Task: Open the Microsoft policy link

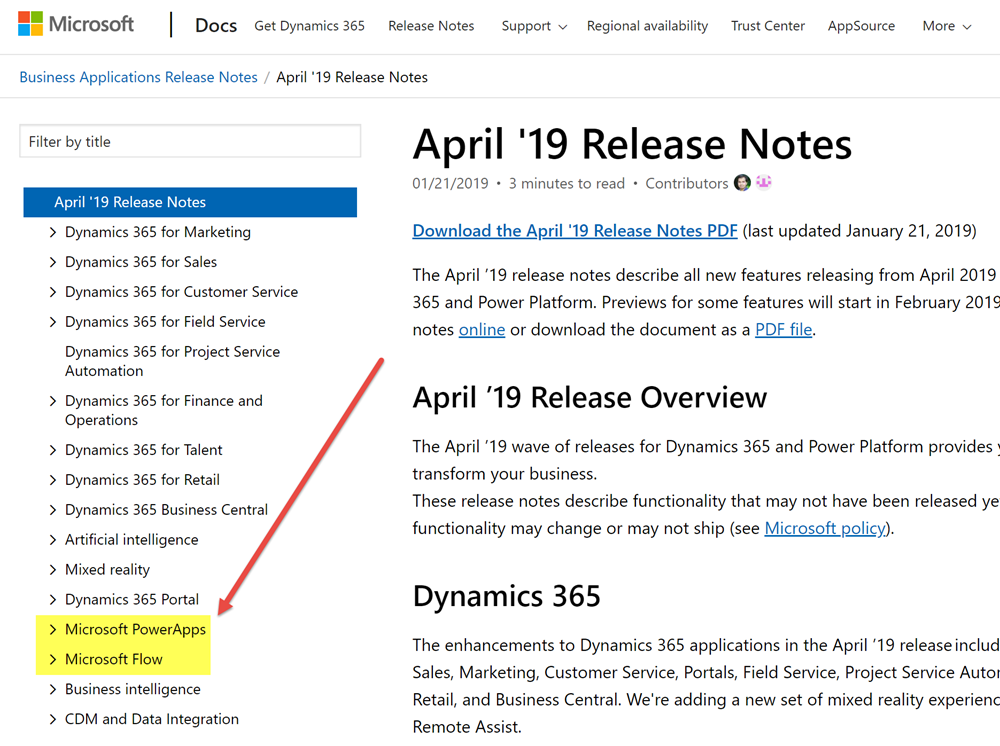Action: click(x=825, y=529)
